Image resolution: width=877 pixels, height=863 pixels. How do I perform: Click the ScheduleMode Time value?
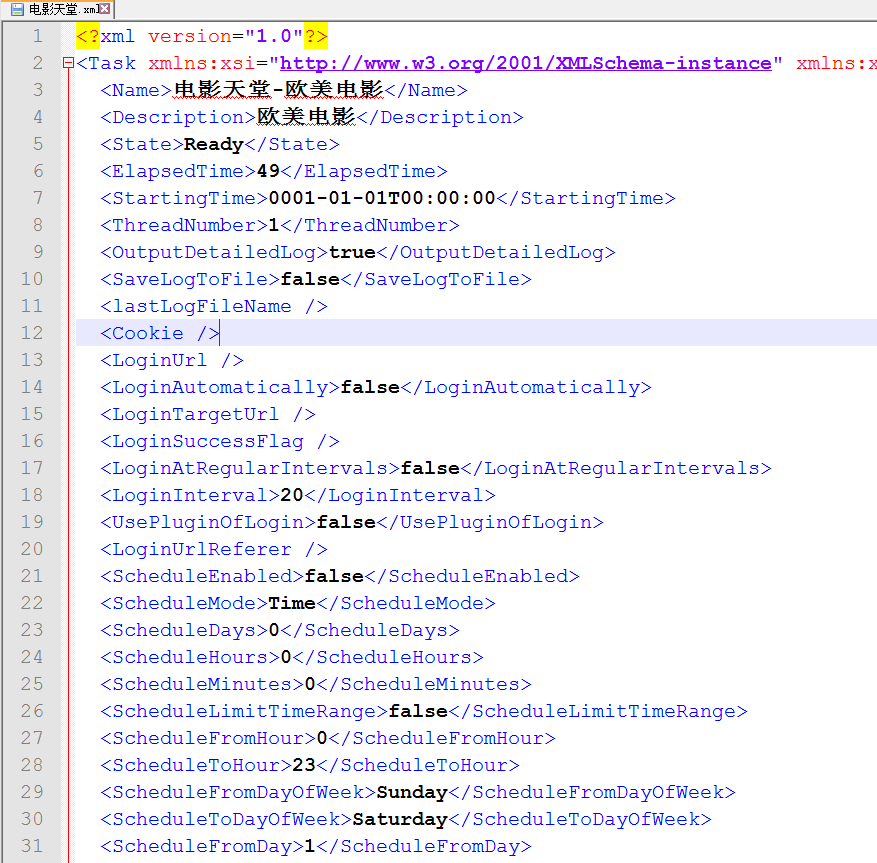point(292,603)
